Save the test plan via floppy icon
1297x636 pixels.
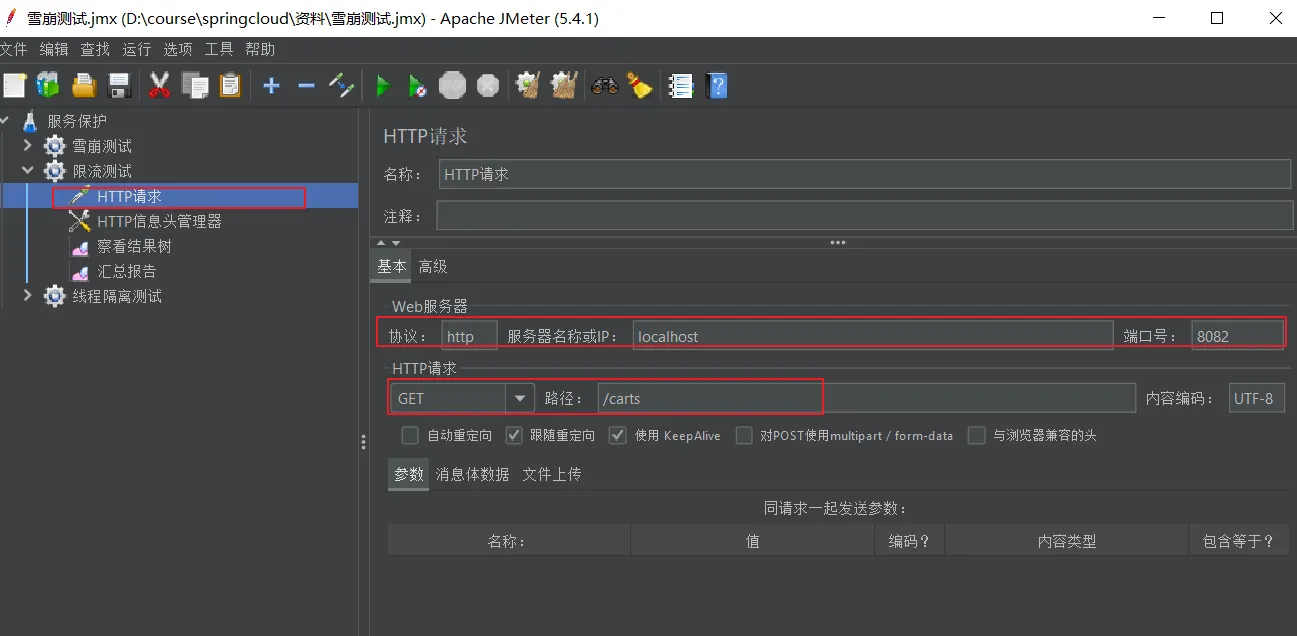119,86
